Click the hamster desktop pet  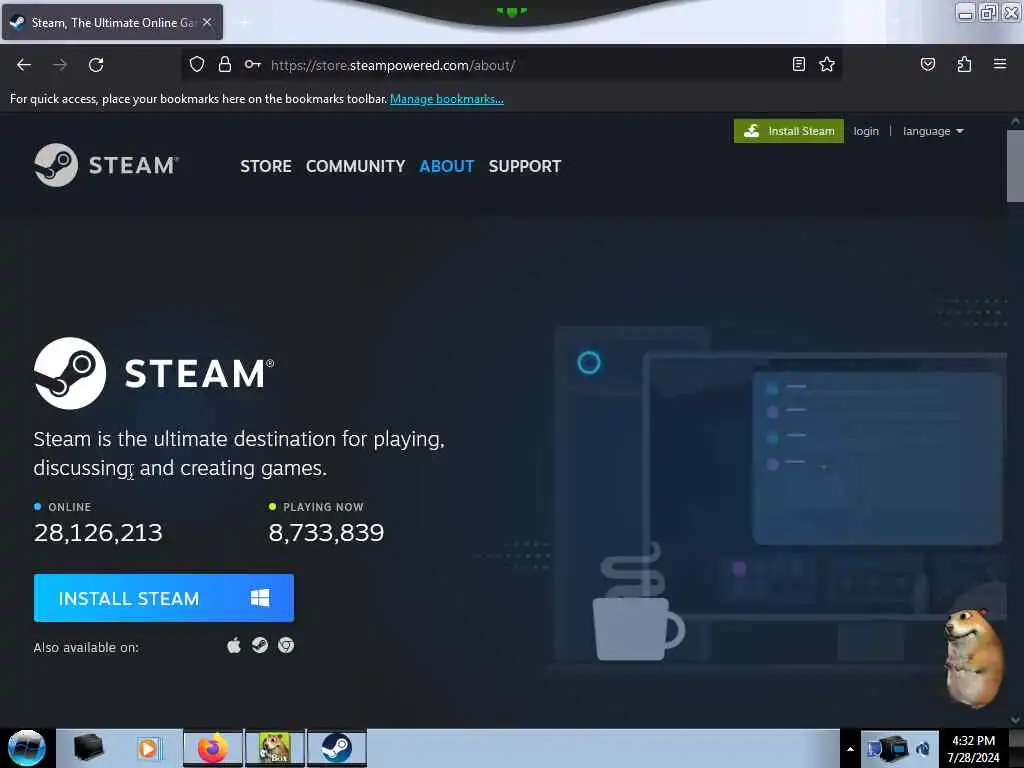click(x=974, y=658)
